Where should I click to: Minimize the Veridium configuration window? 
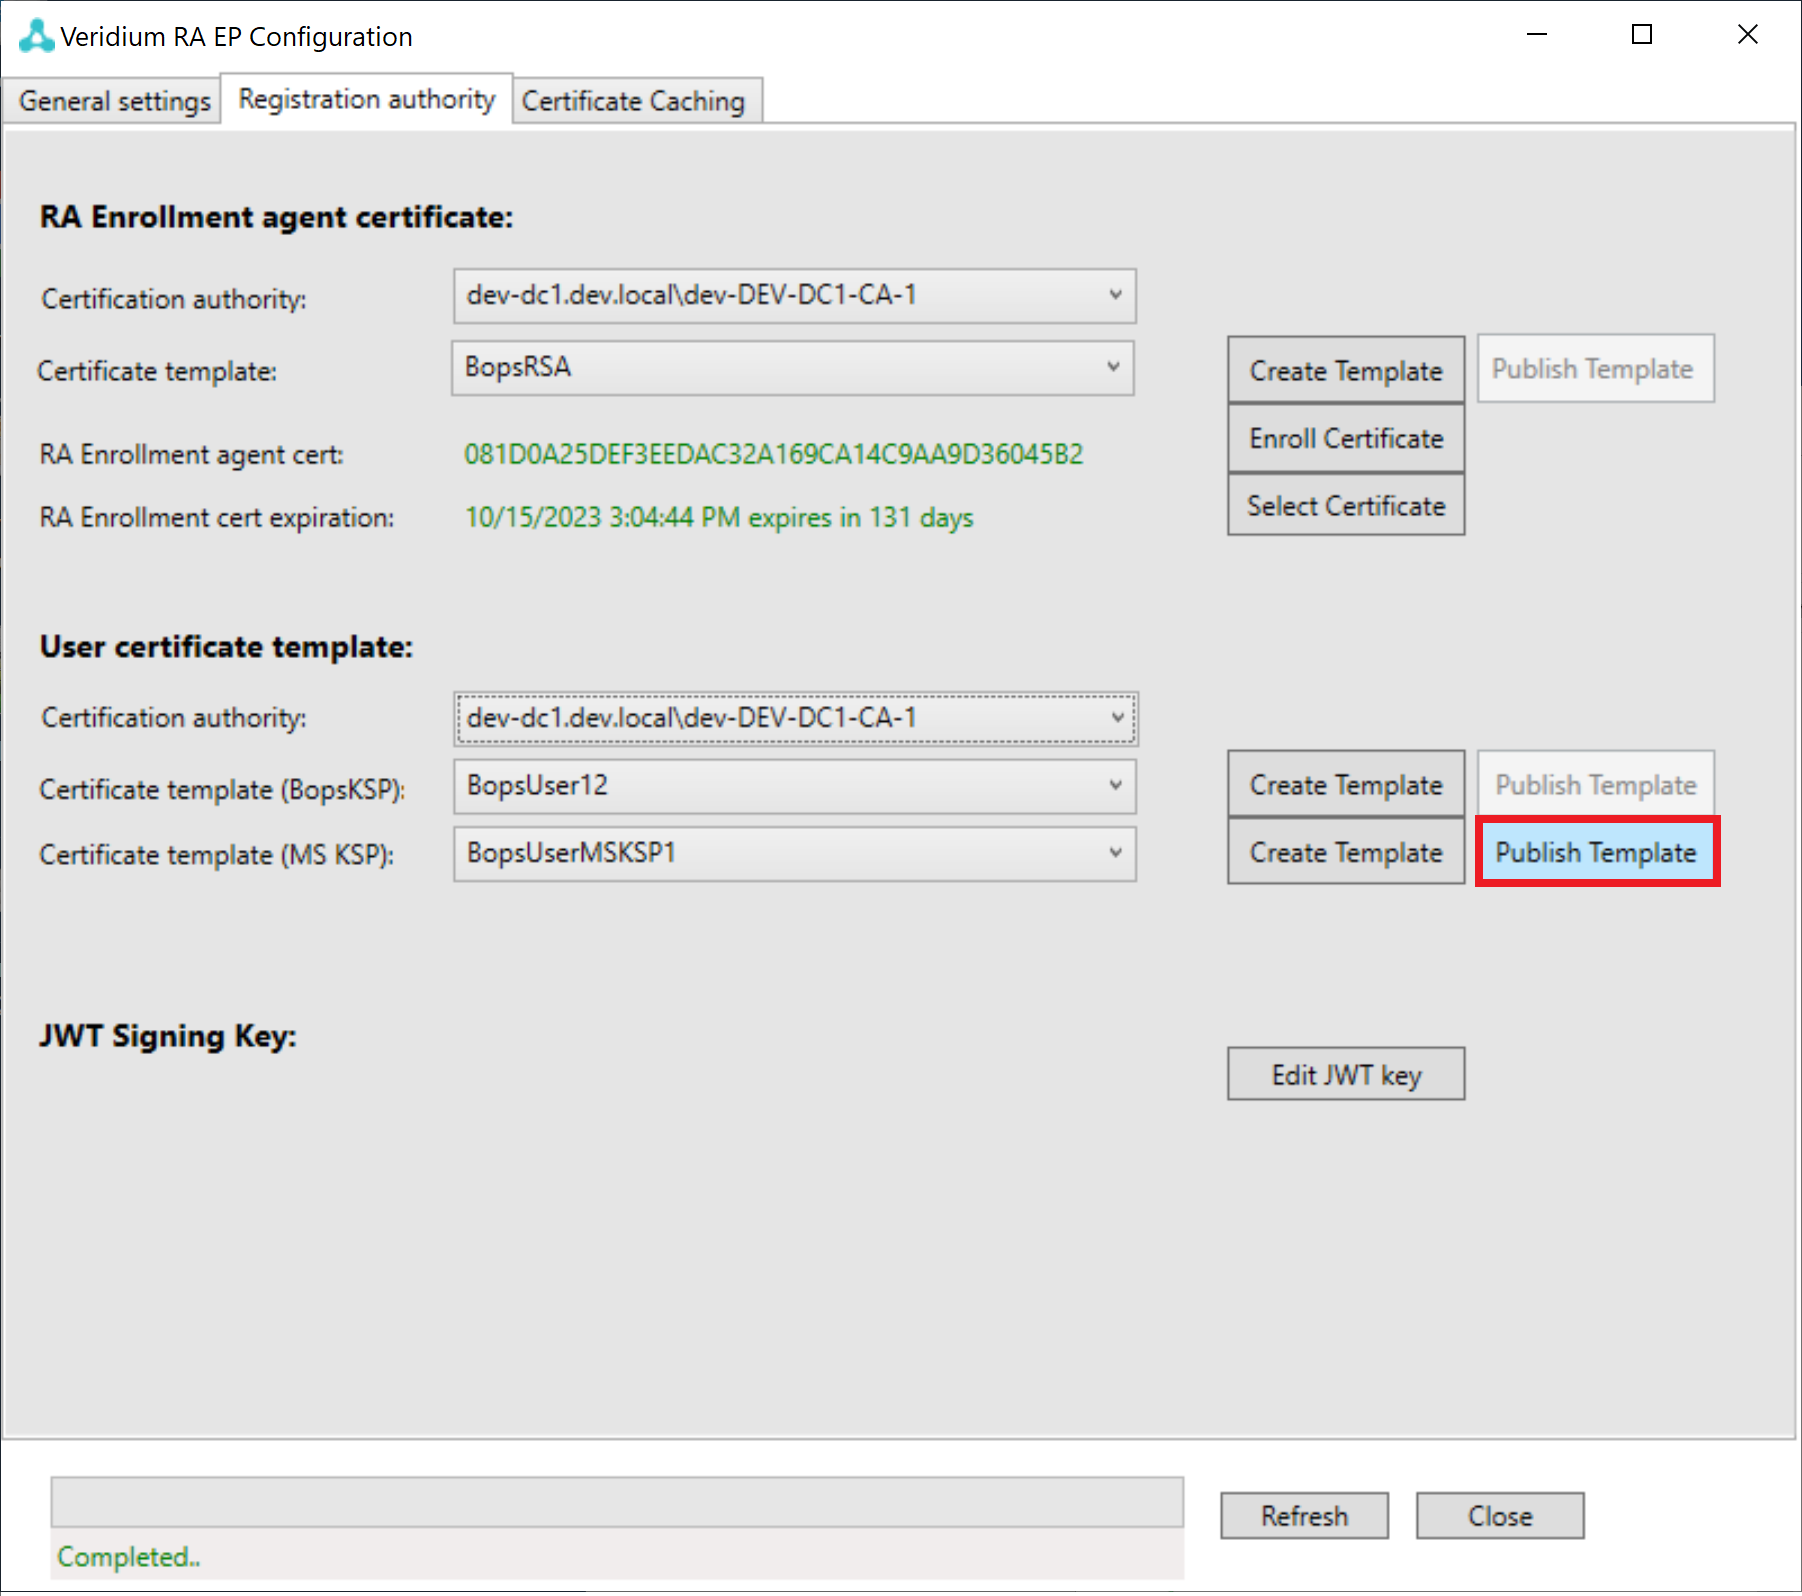(1537, 35)
